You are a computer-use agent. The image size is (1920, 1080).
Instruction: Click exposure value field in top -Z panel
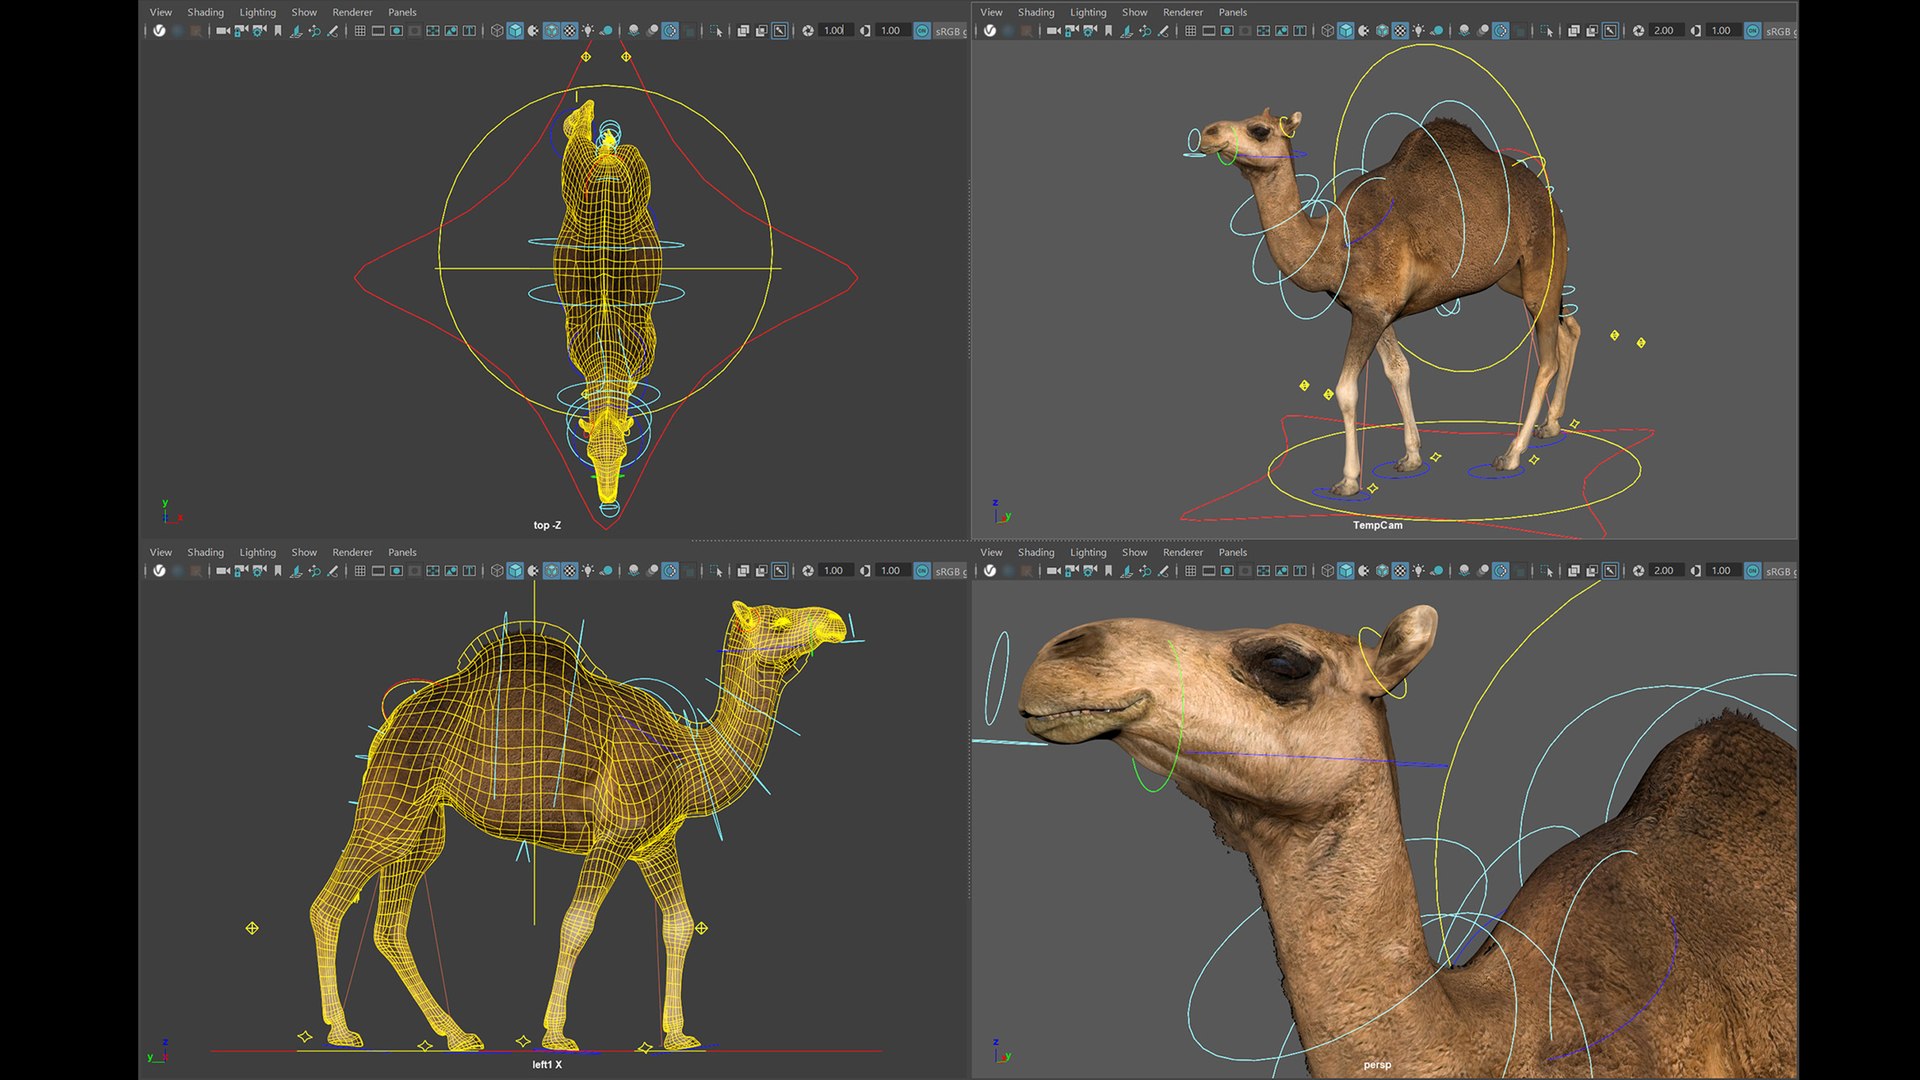(834, 31)
